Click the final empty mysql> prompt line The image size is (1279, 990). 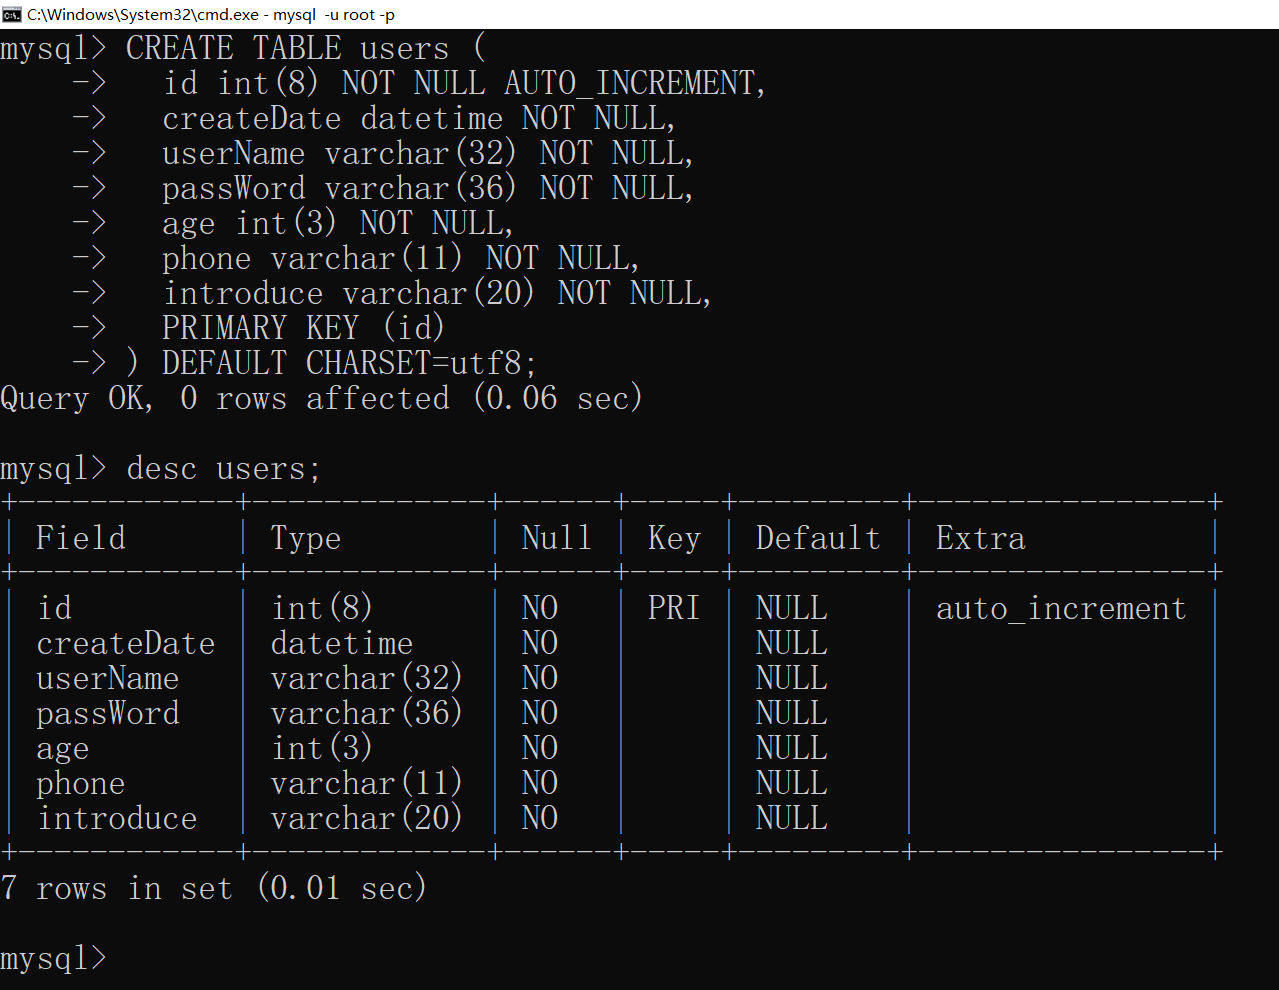[53, 958]
